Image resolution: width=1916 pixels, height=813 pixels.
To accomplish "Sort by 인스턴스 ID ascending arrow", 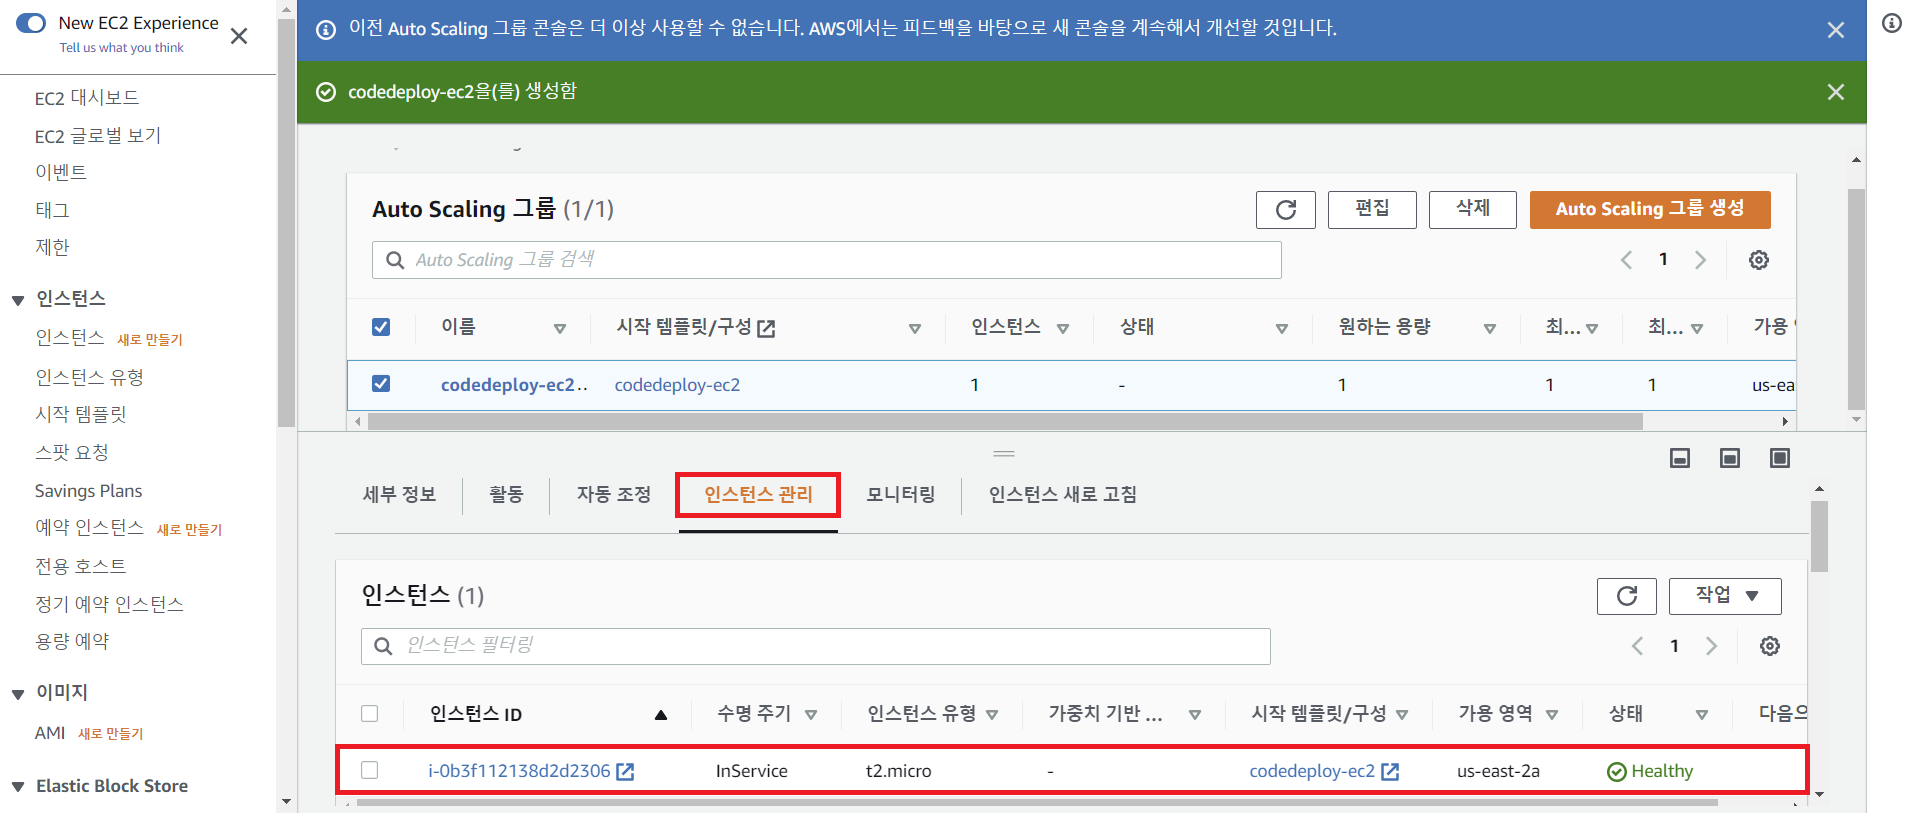I will coord(661,715).
